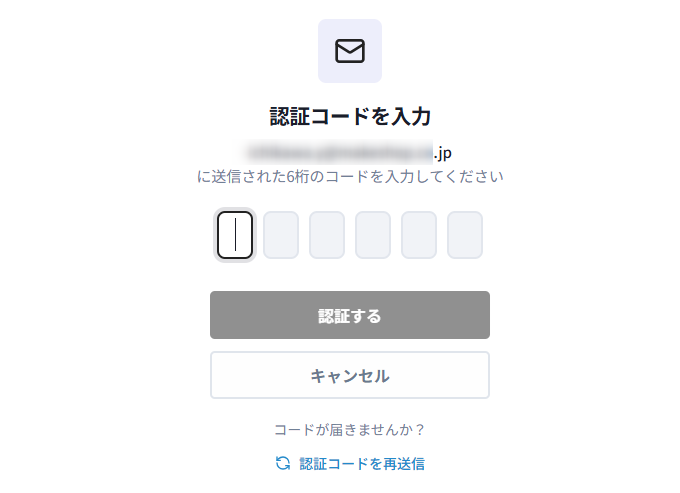
Task: Click the 6桁のコード instruction sentence
Action: point(350,177)
